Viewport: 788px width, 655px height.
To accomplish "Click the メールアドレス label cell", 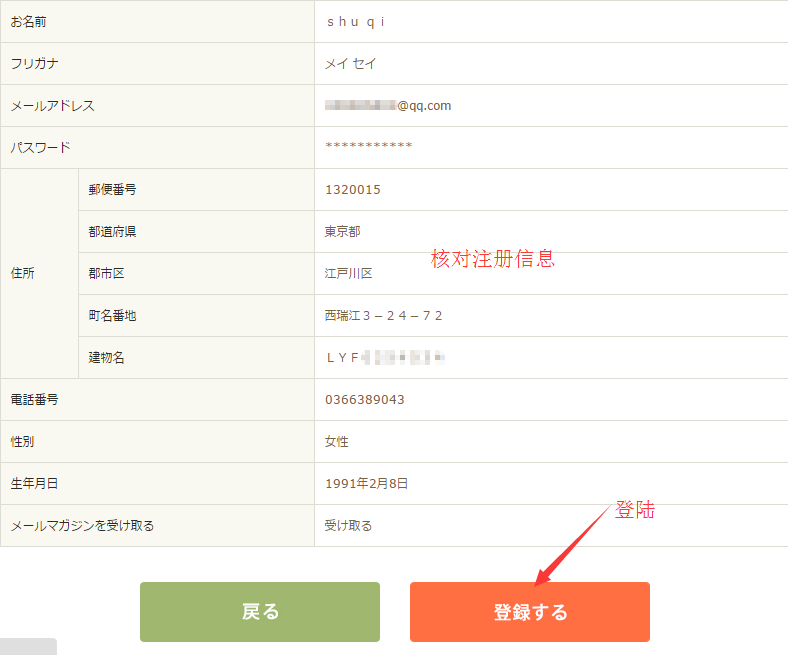I will [x=52, y=106].
